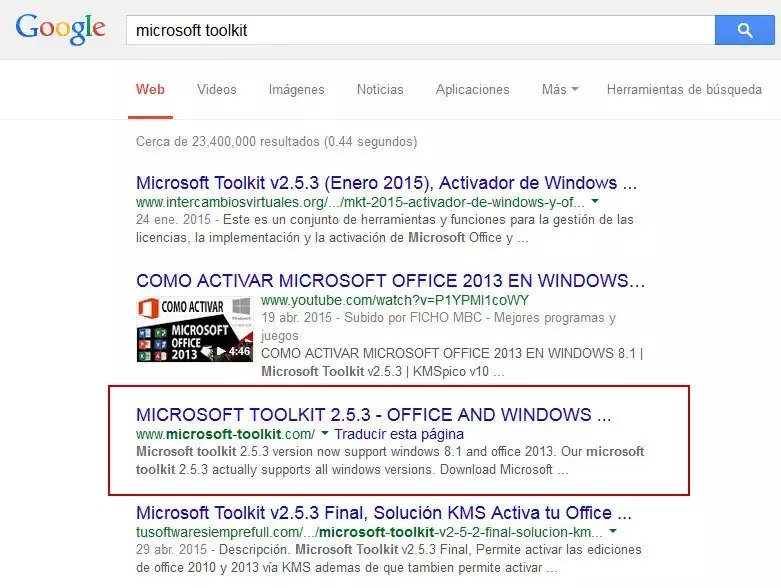Select the Imágenes tab
The height and width of the screenshot is (588, 781).
(296, 89)
